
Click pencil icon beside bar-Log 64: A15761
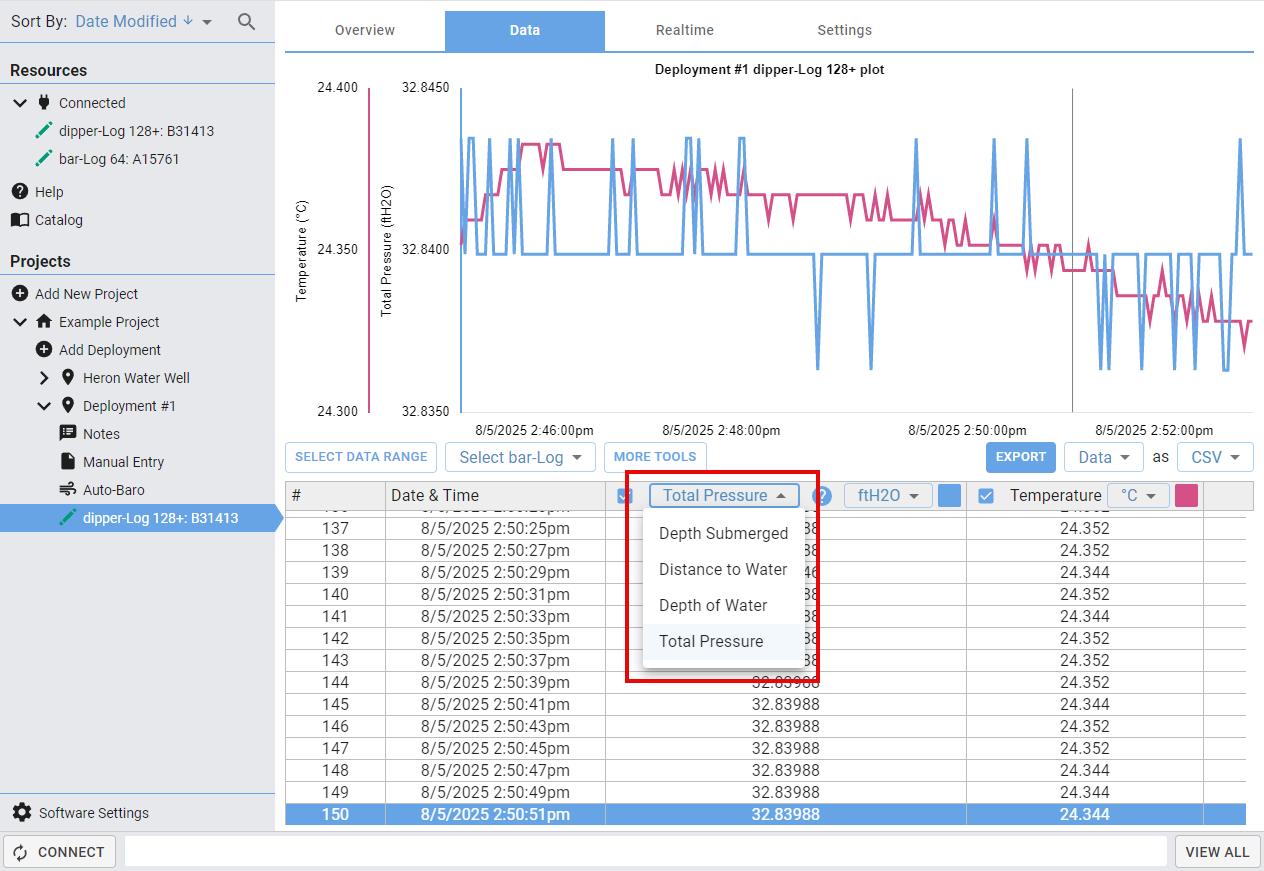point(43,158)
